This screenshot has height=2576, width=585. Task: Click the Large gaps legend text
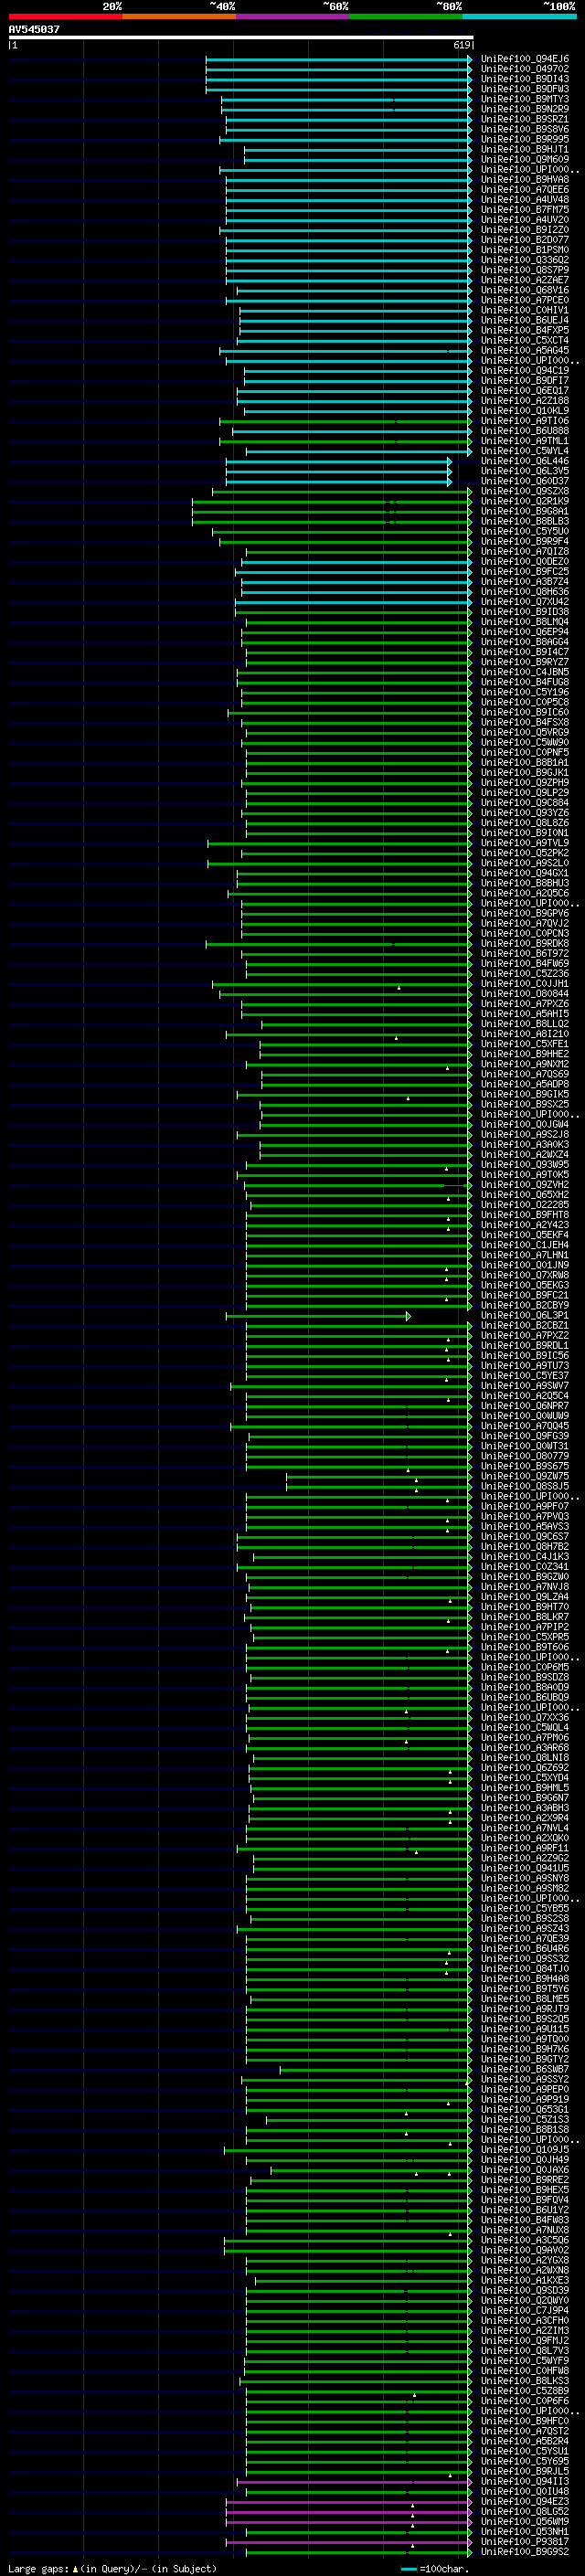[x=112, y=2568]
